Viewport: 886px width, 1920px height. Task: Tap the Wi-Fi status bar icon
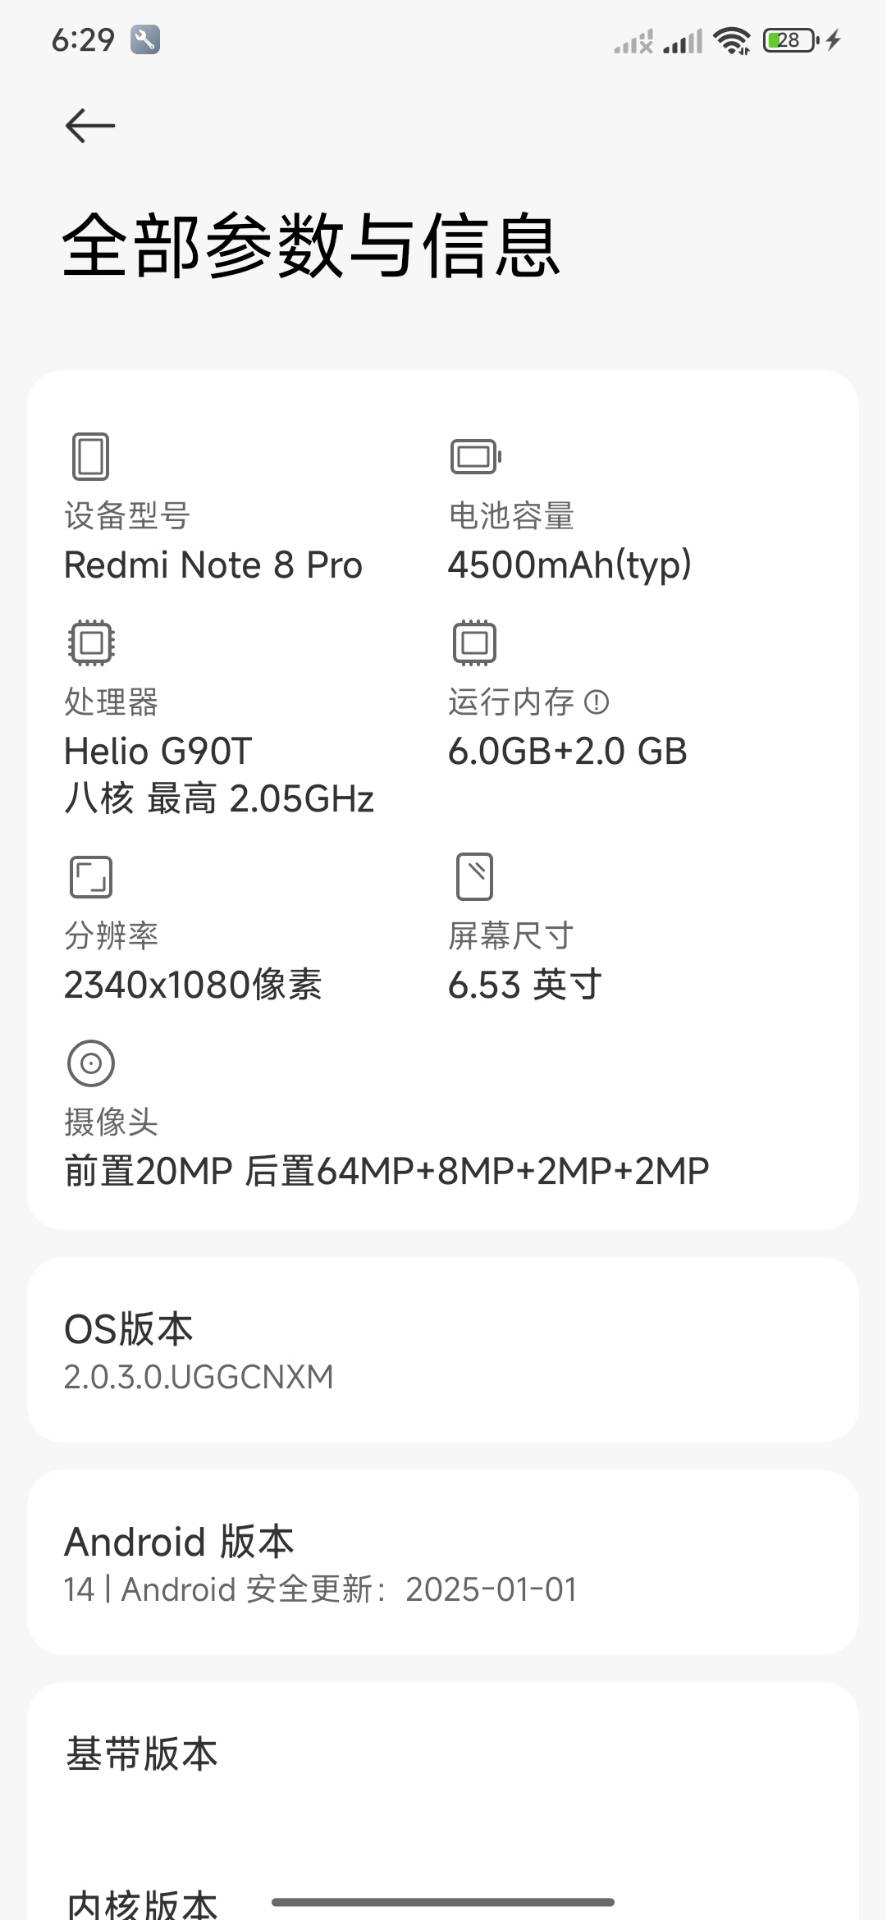click(x=732, y=41)
